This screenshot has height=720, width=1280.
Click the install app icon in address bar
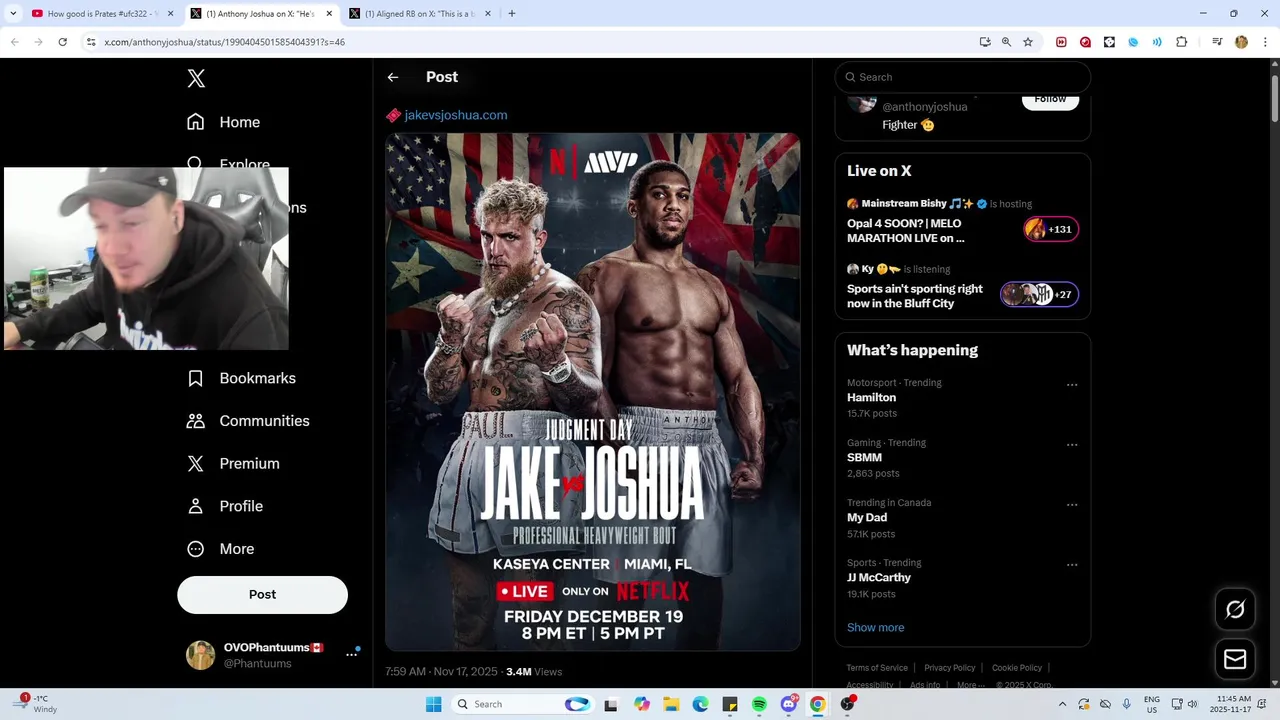[x=985, y=42]
